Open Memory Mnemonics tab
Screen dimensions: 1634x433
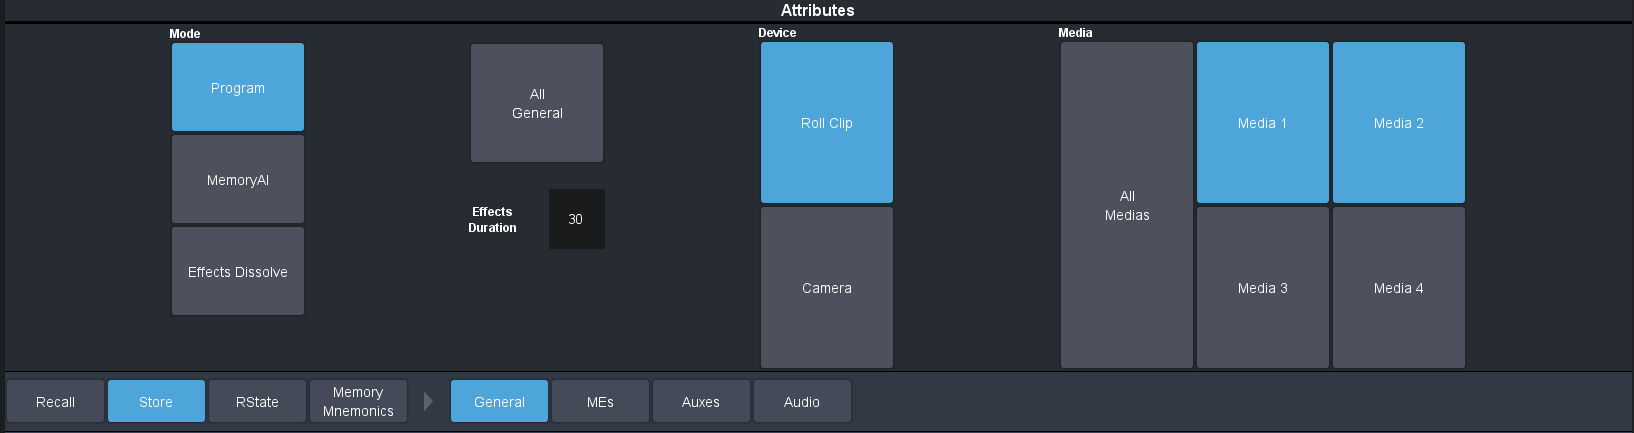click(x=358, y=401)
